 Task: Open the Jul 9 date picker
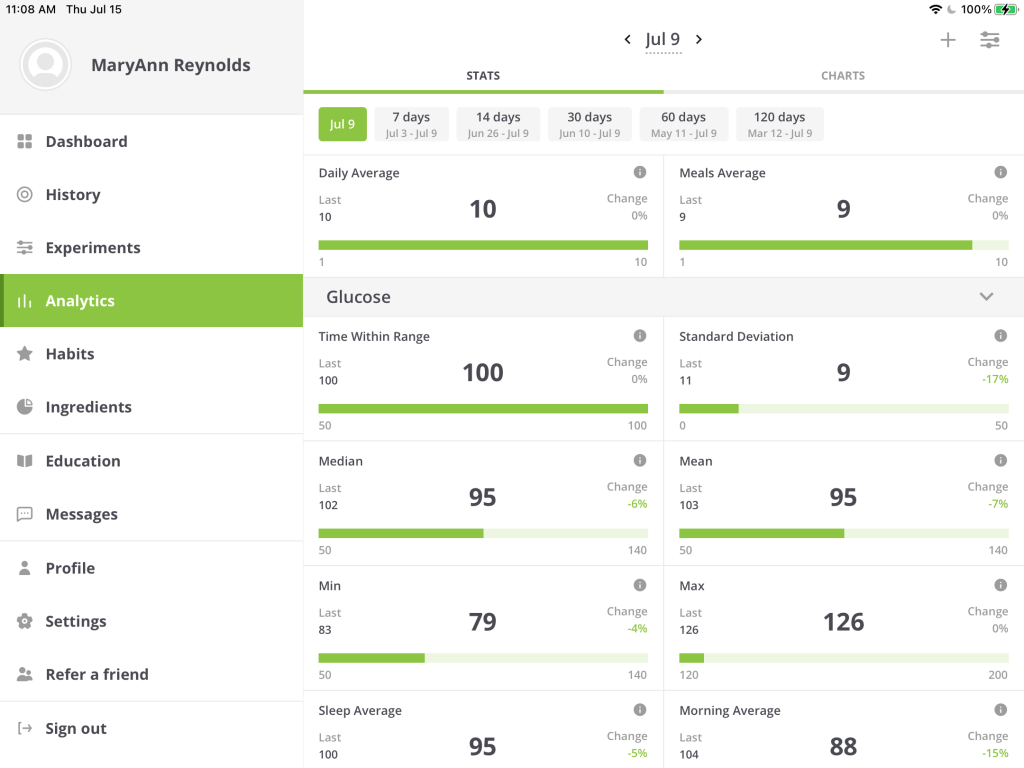(x=663, y=40)
